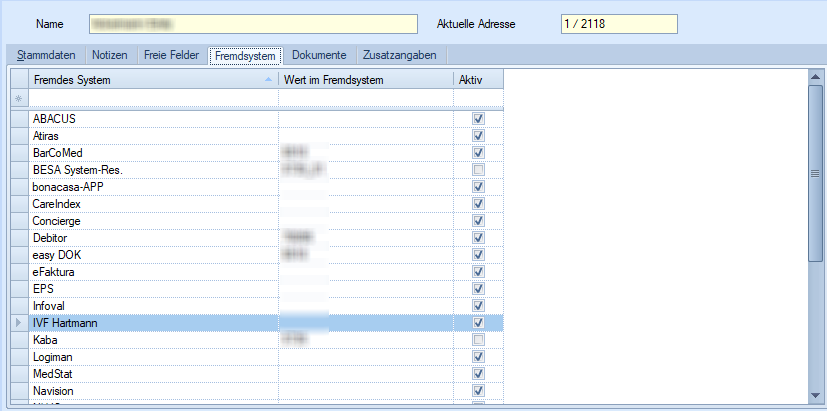The image size is (827, 411).
Task: Toggle Aktiv checkbox for Infoval
Action: click(478, 305)
